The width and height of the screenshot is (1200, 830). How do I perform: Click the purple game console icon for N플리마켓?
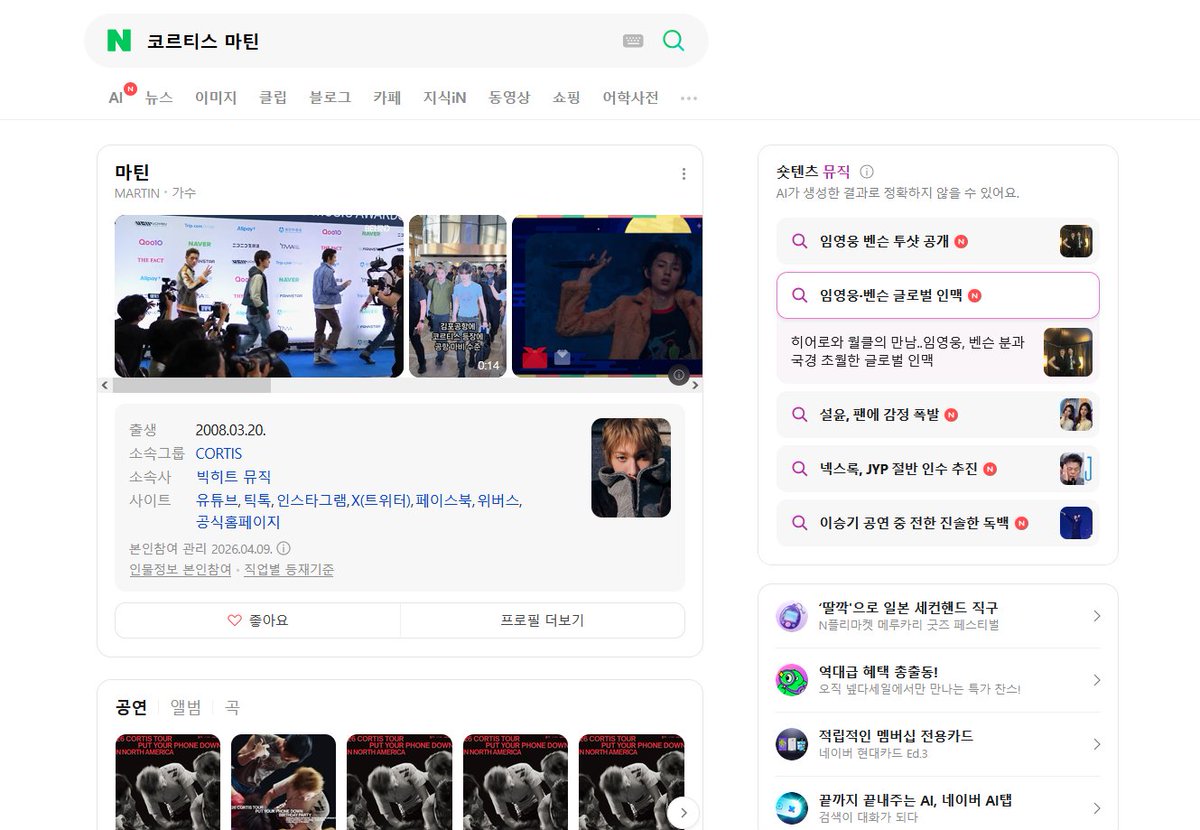792,616
